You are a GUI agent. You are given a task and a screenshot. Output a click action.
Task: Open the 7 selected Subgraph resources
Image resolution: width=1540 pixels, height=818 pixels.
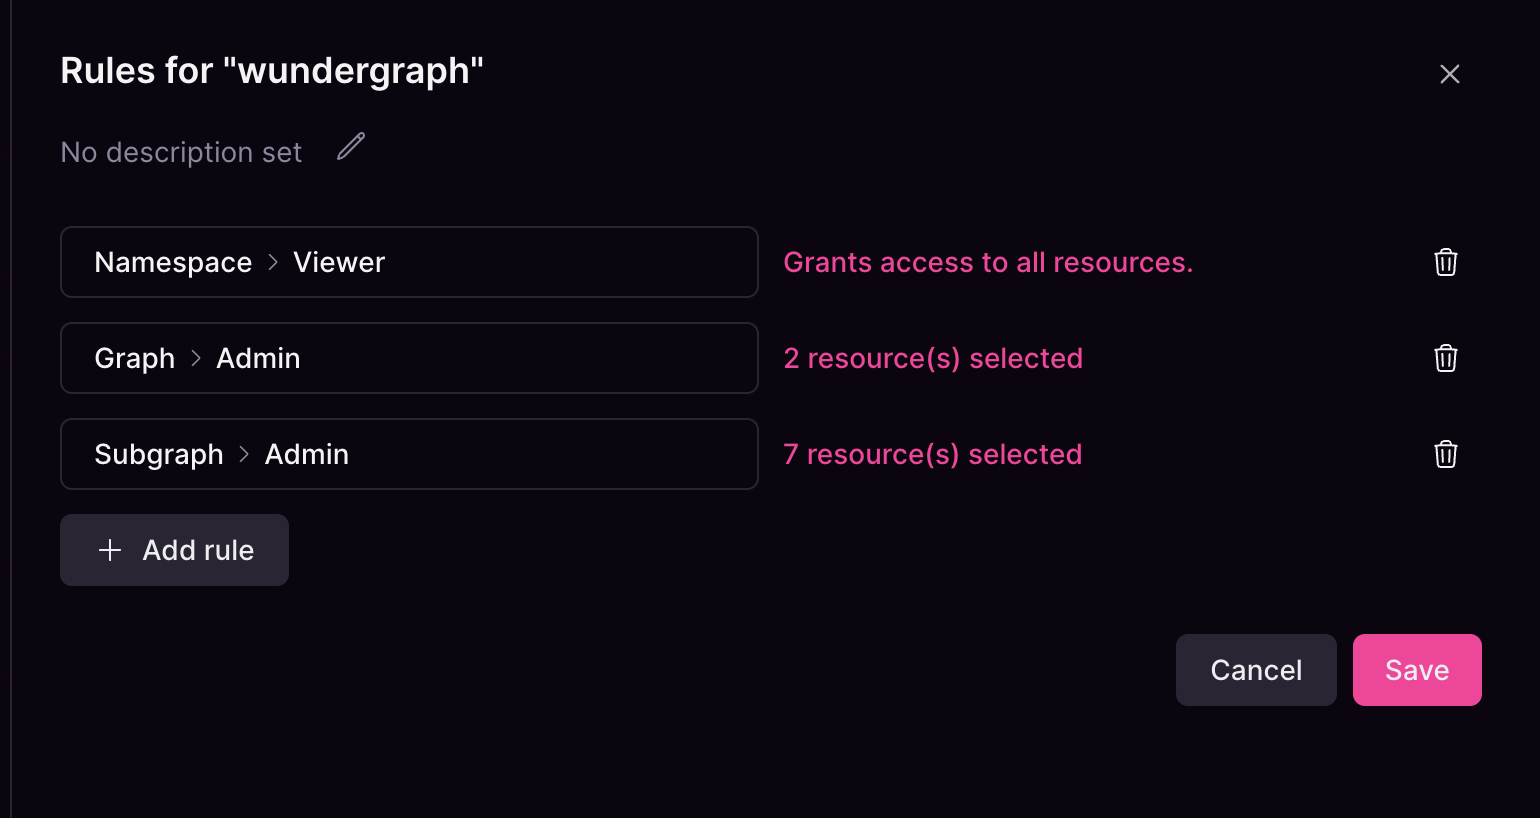(x=932, y=454)
